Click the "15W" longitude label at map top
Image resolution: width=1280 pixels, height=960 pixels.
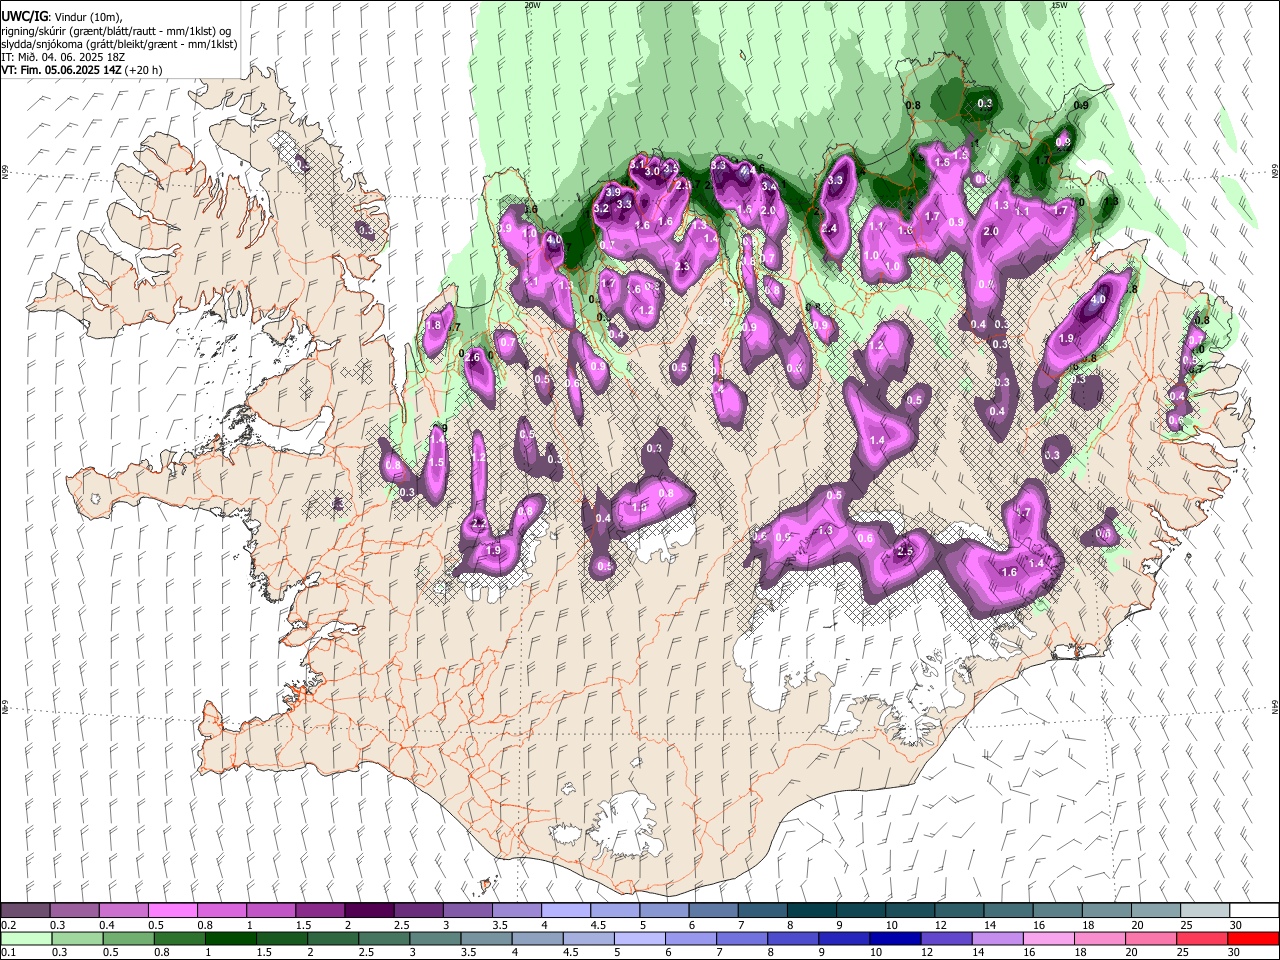pyautogui.click(x=1059, y=5)
